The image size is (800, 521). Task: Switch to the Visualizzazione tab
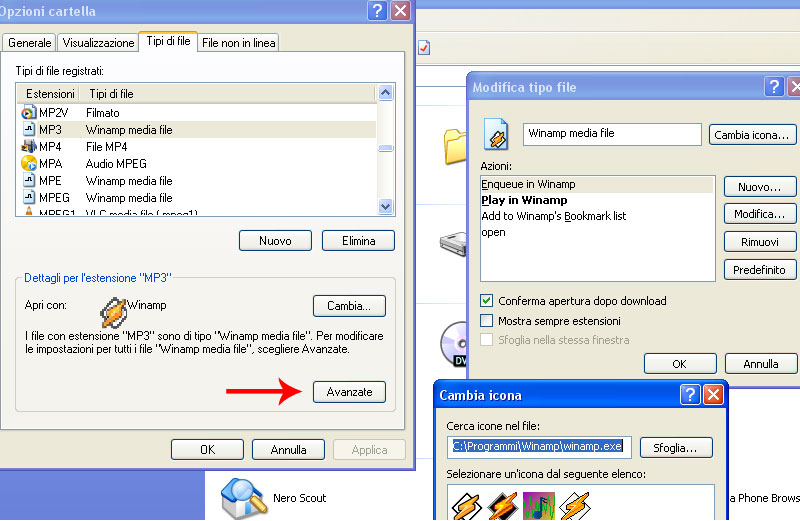(x=98, y=43)
